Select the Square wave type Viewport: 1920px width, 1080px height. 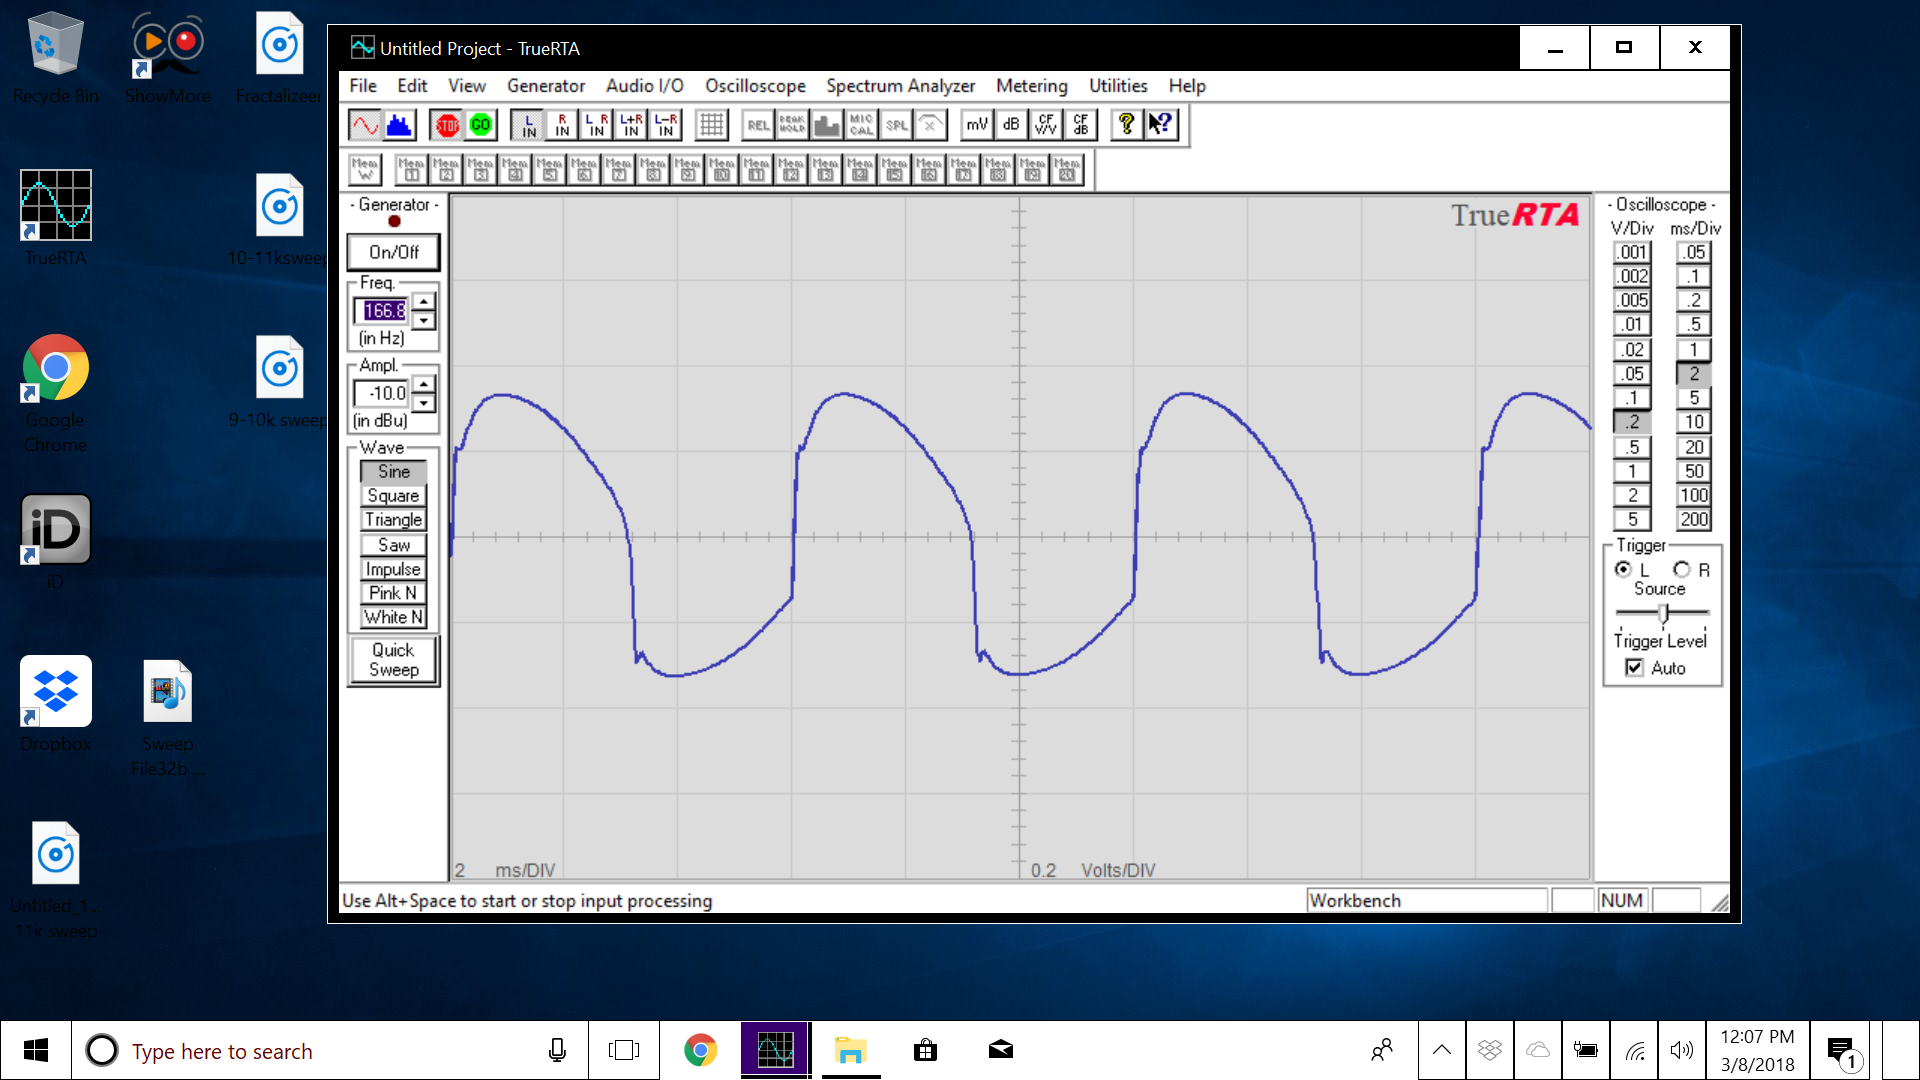(x=393, y=496)
